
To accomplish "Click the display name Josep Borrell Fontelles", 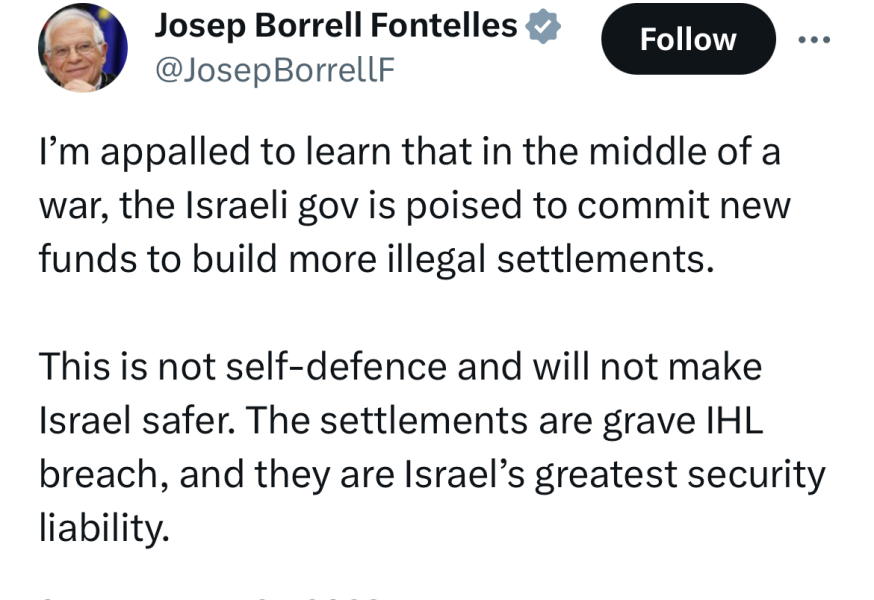I will (x=336, y=26).
